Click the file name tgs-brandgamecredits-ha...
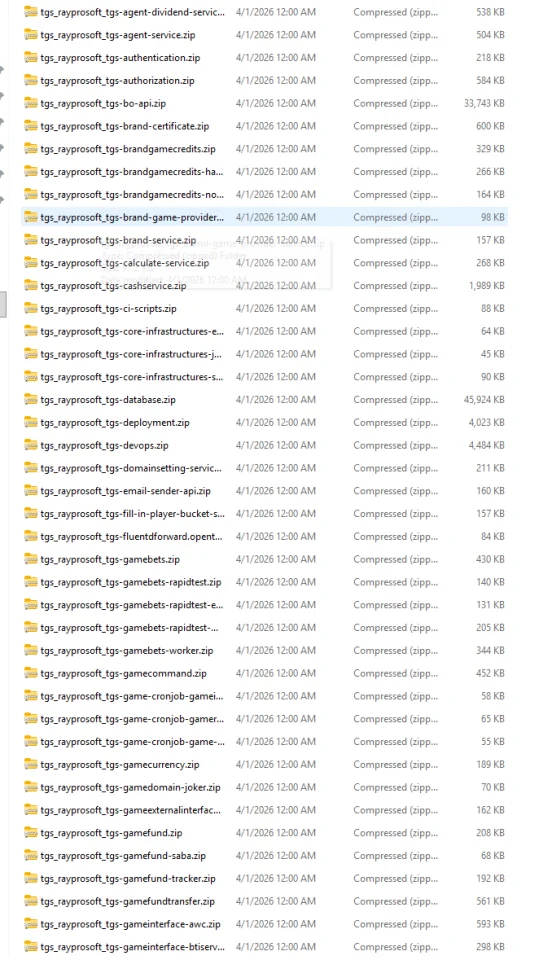The width and height of the screenshot is (552, 960). (x=132, y=171)
